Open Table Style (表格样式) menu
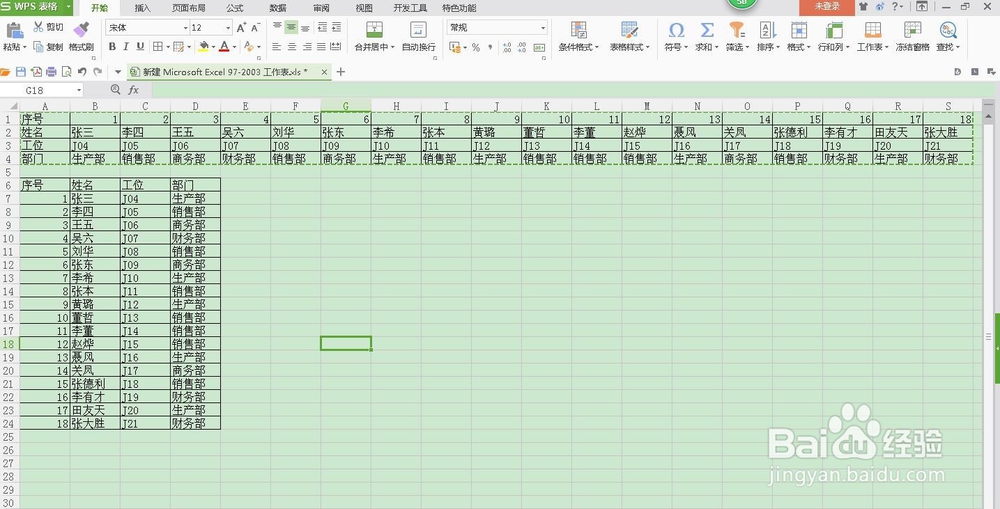The width and height of the screenshot is (1000, 509). tap(629, 36)
